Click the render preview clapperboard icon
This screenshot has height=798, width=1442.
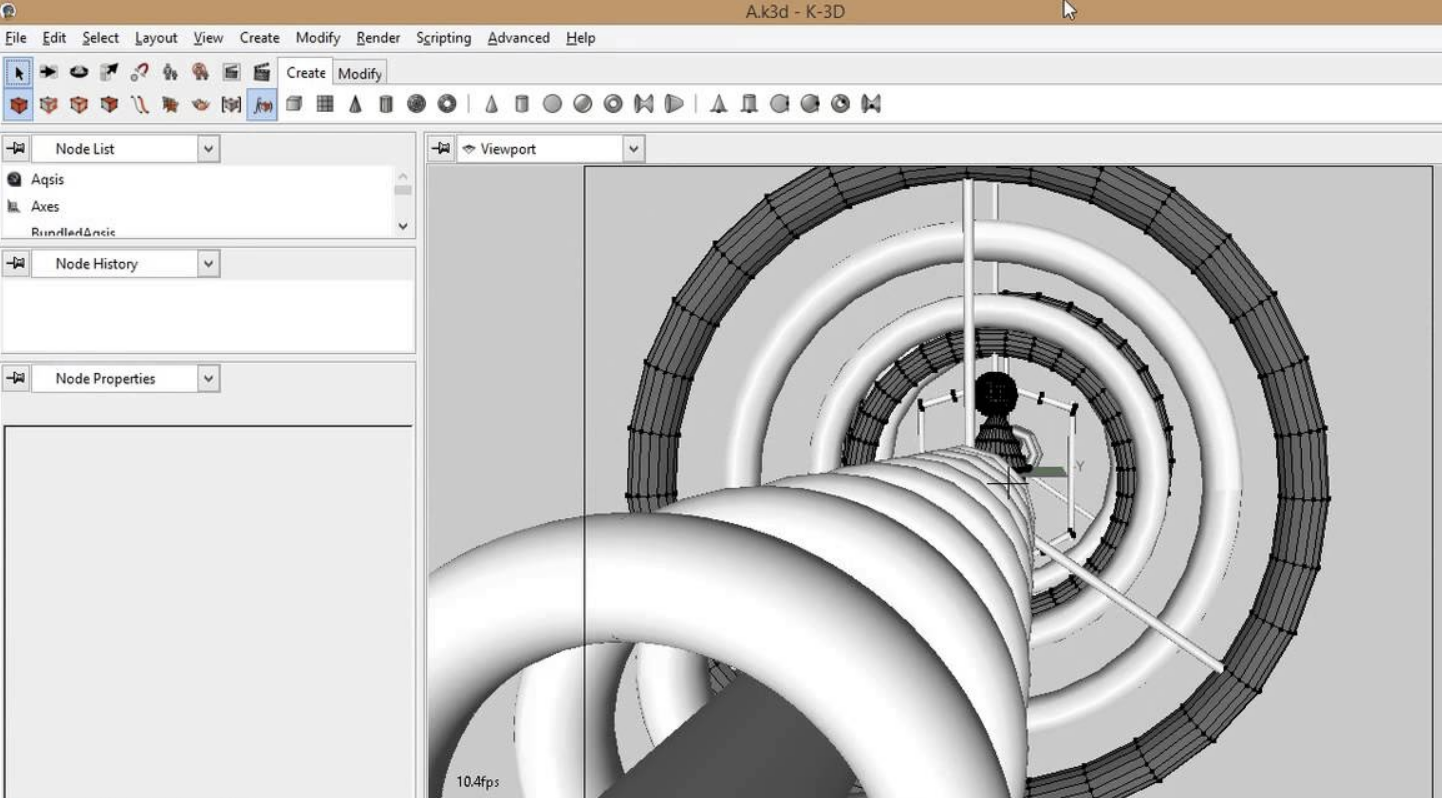[231, 72]
